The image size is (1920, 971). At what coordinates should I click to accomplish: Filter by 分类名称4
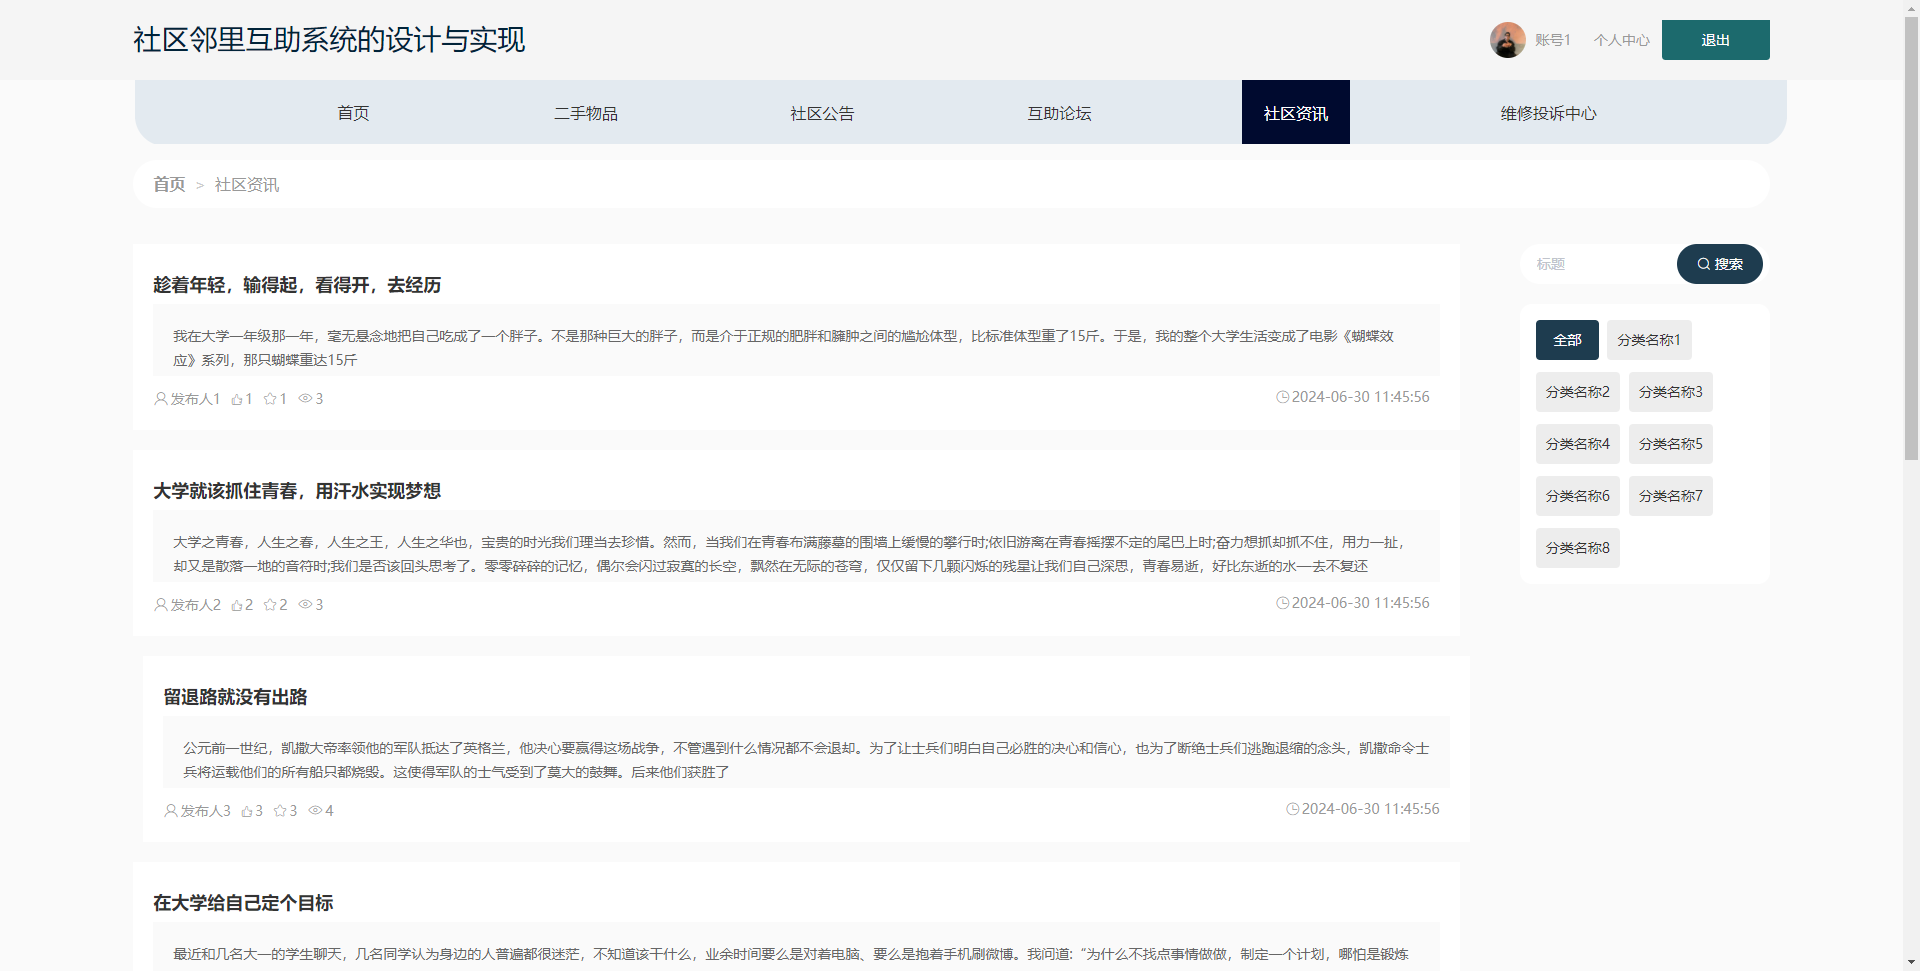(x=1577, y=444)
